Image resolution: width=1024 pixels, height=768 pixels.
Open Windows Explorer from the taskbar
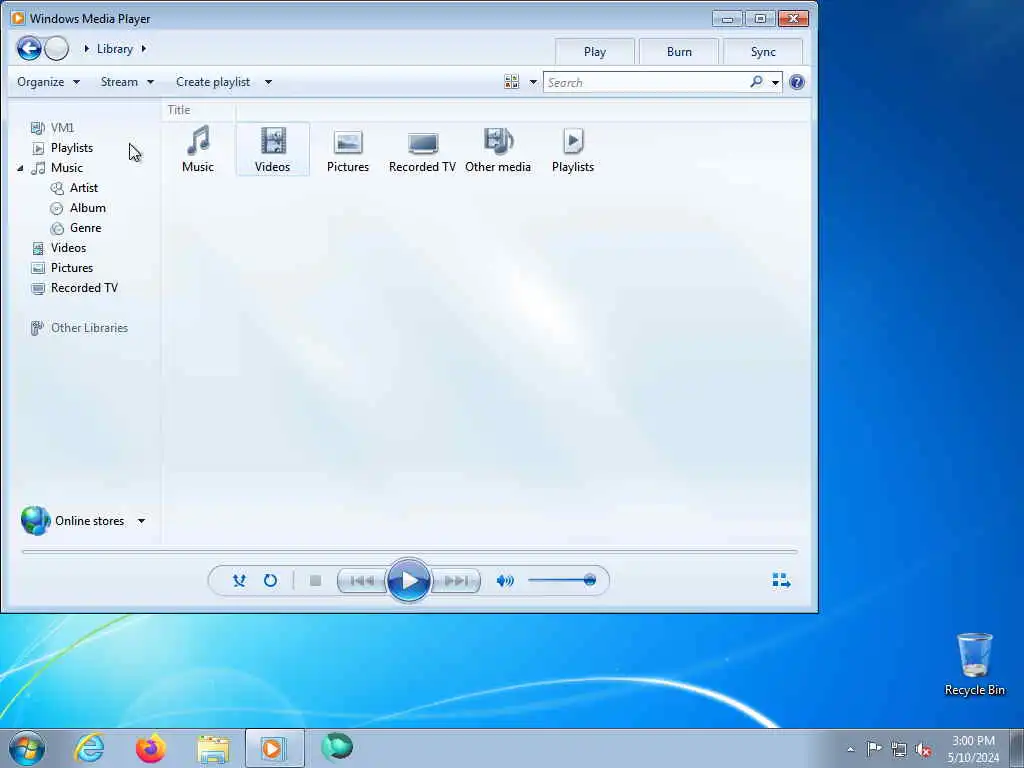(213, 748)
